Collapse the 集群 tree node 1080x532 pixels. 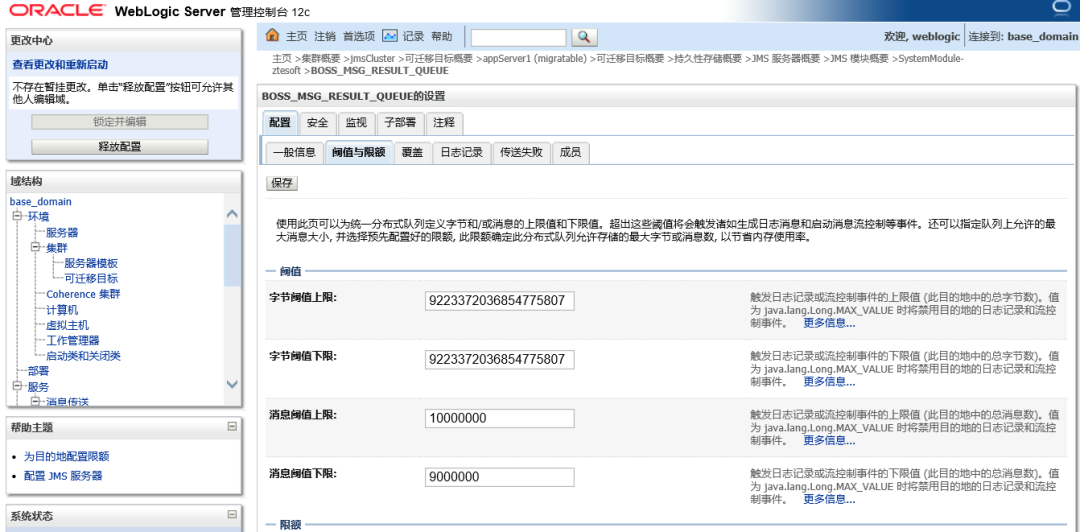point(36,247)
